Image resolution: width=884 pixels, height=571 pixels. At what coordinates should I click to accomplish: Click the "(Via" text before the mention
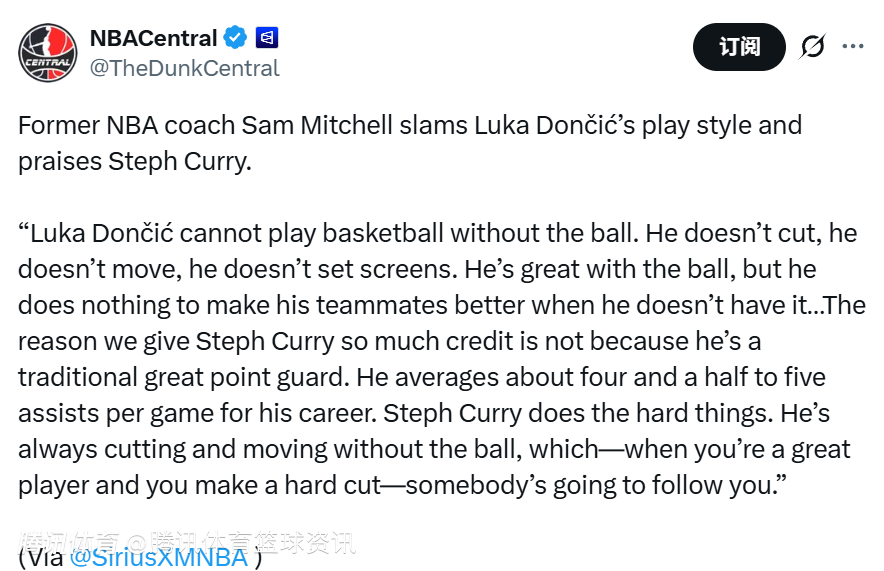(40, 557)
